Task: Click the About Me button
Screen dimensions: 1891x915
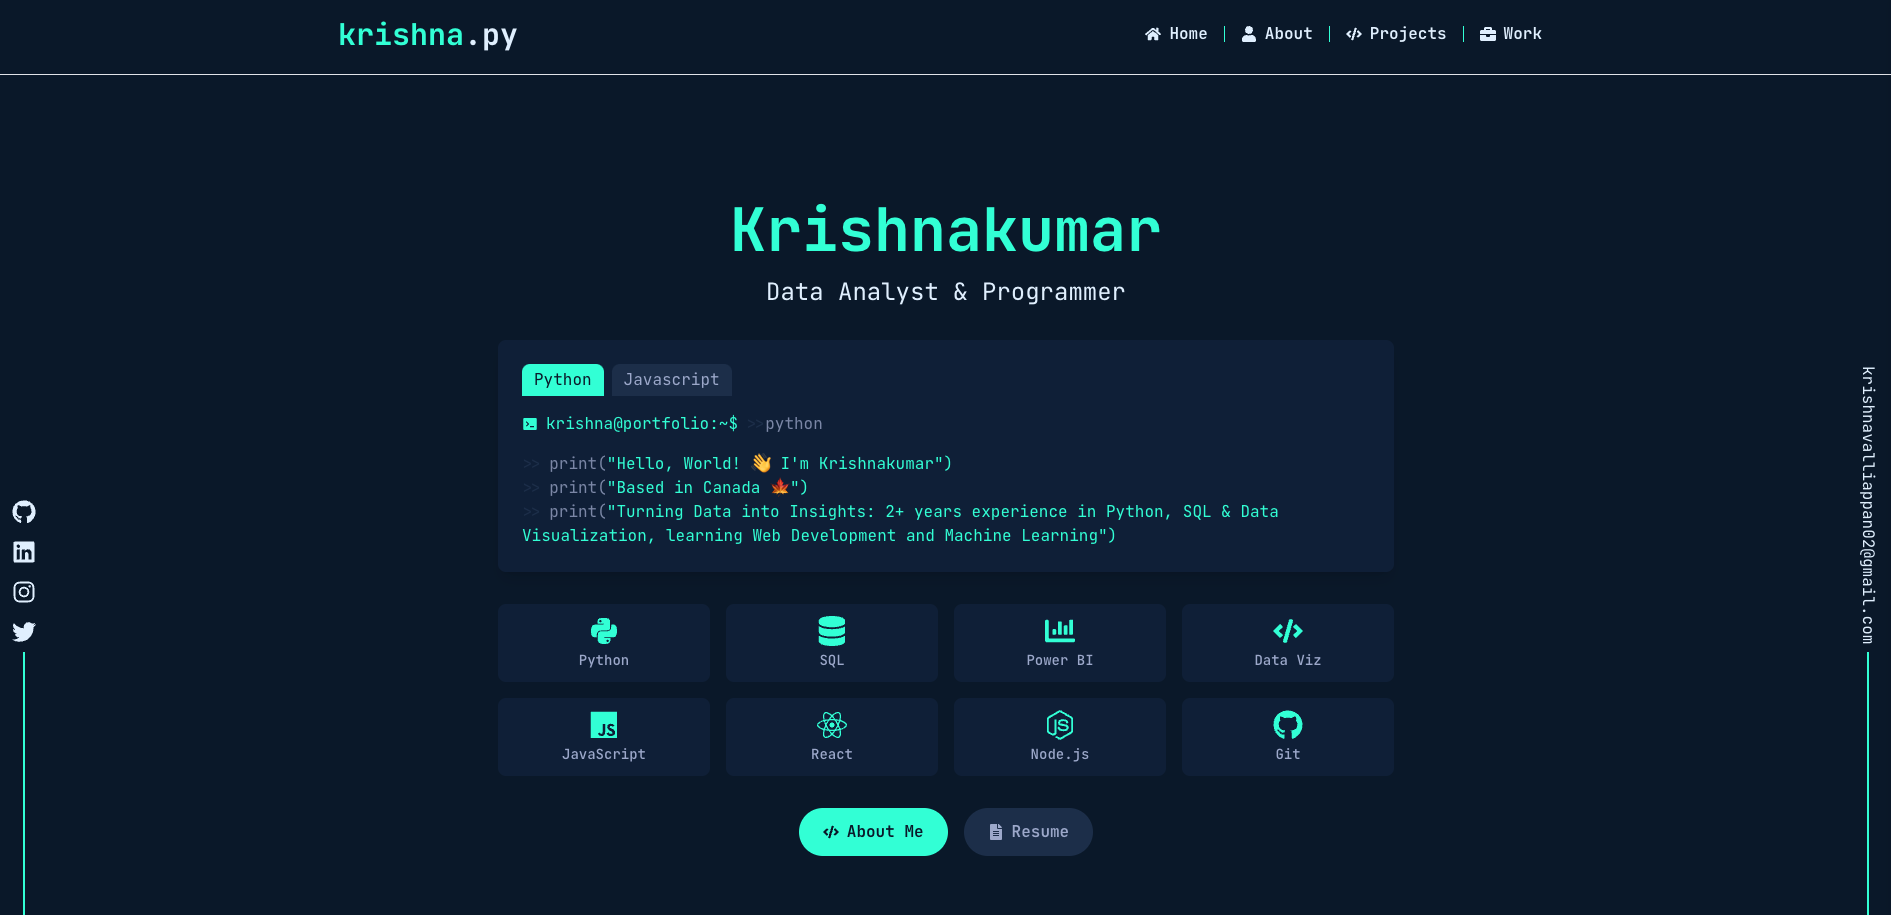Action: (873, 831)
